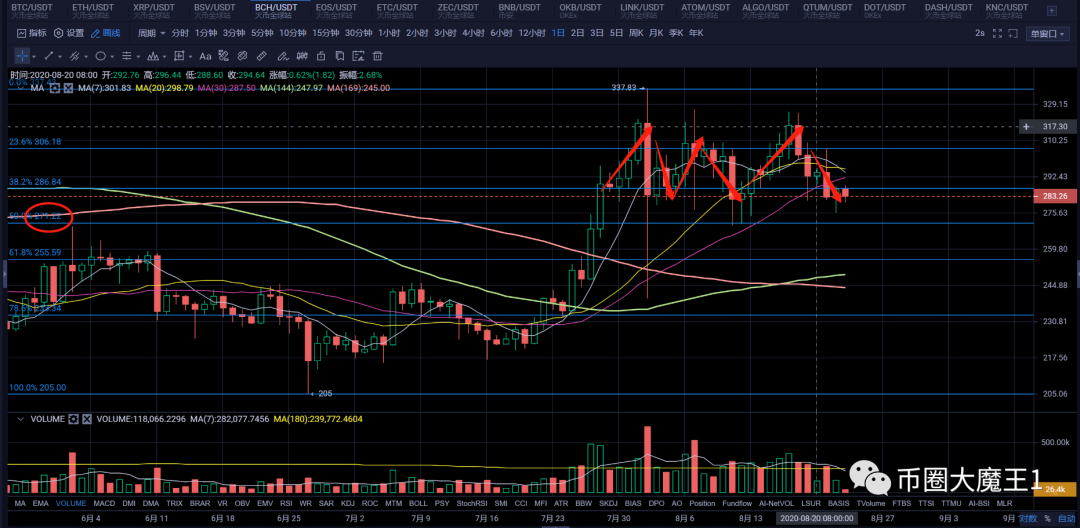This screenshot has width=1080, height=528.
Task: Open the 周期 period dropdown
Action: coord(152,33)
